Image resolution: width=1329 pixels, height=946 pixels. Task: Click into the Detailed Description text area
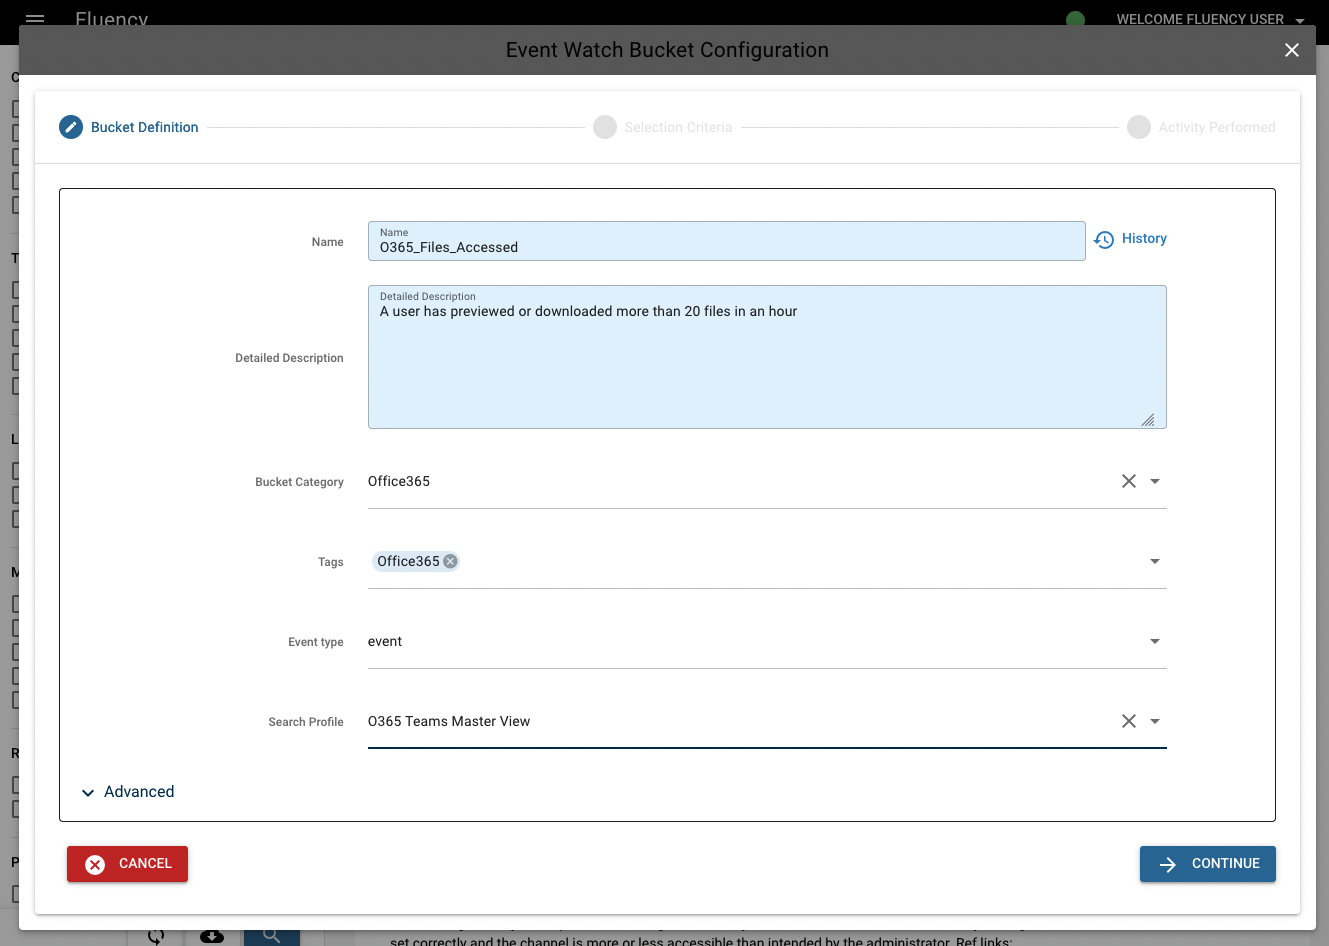(x=767, y=357)
